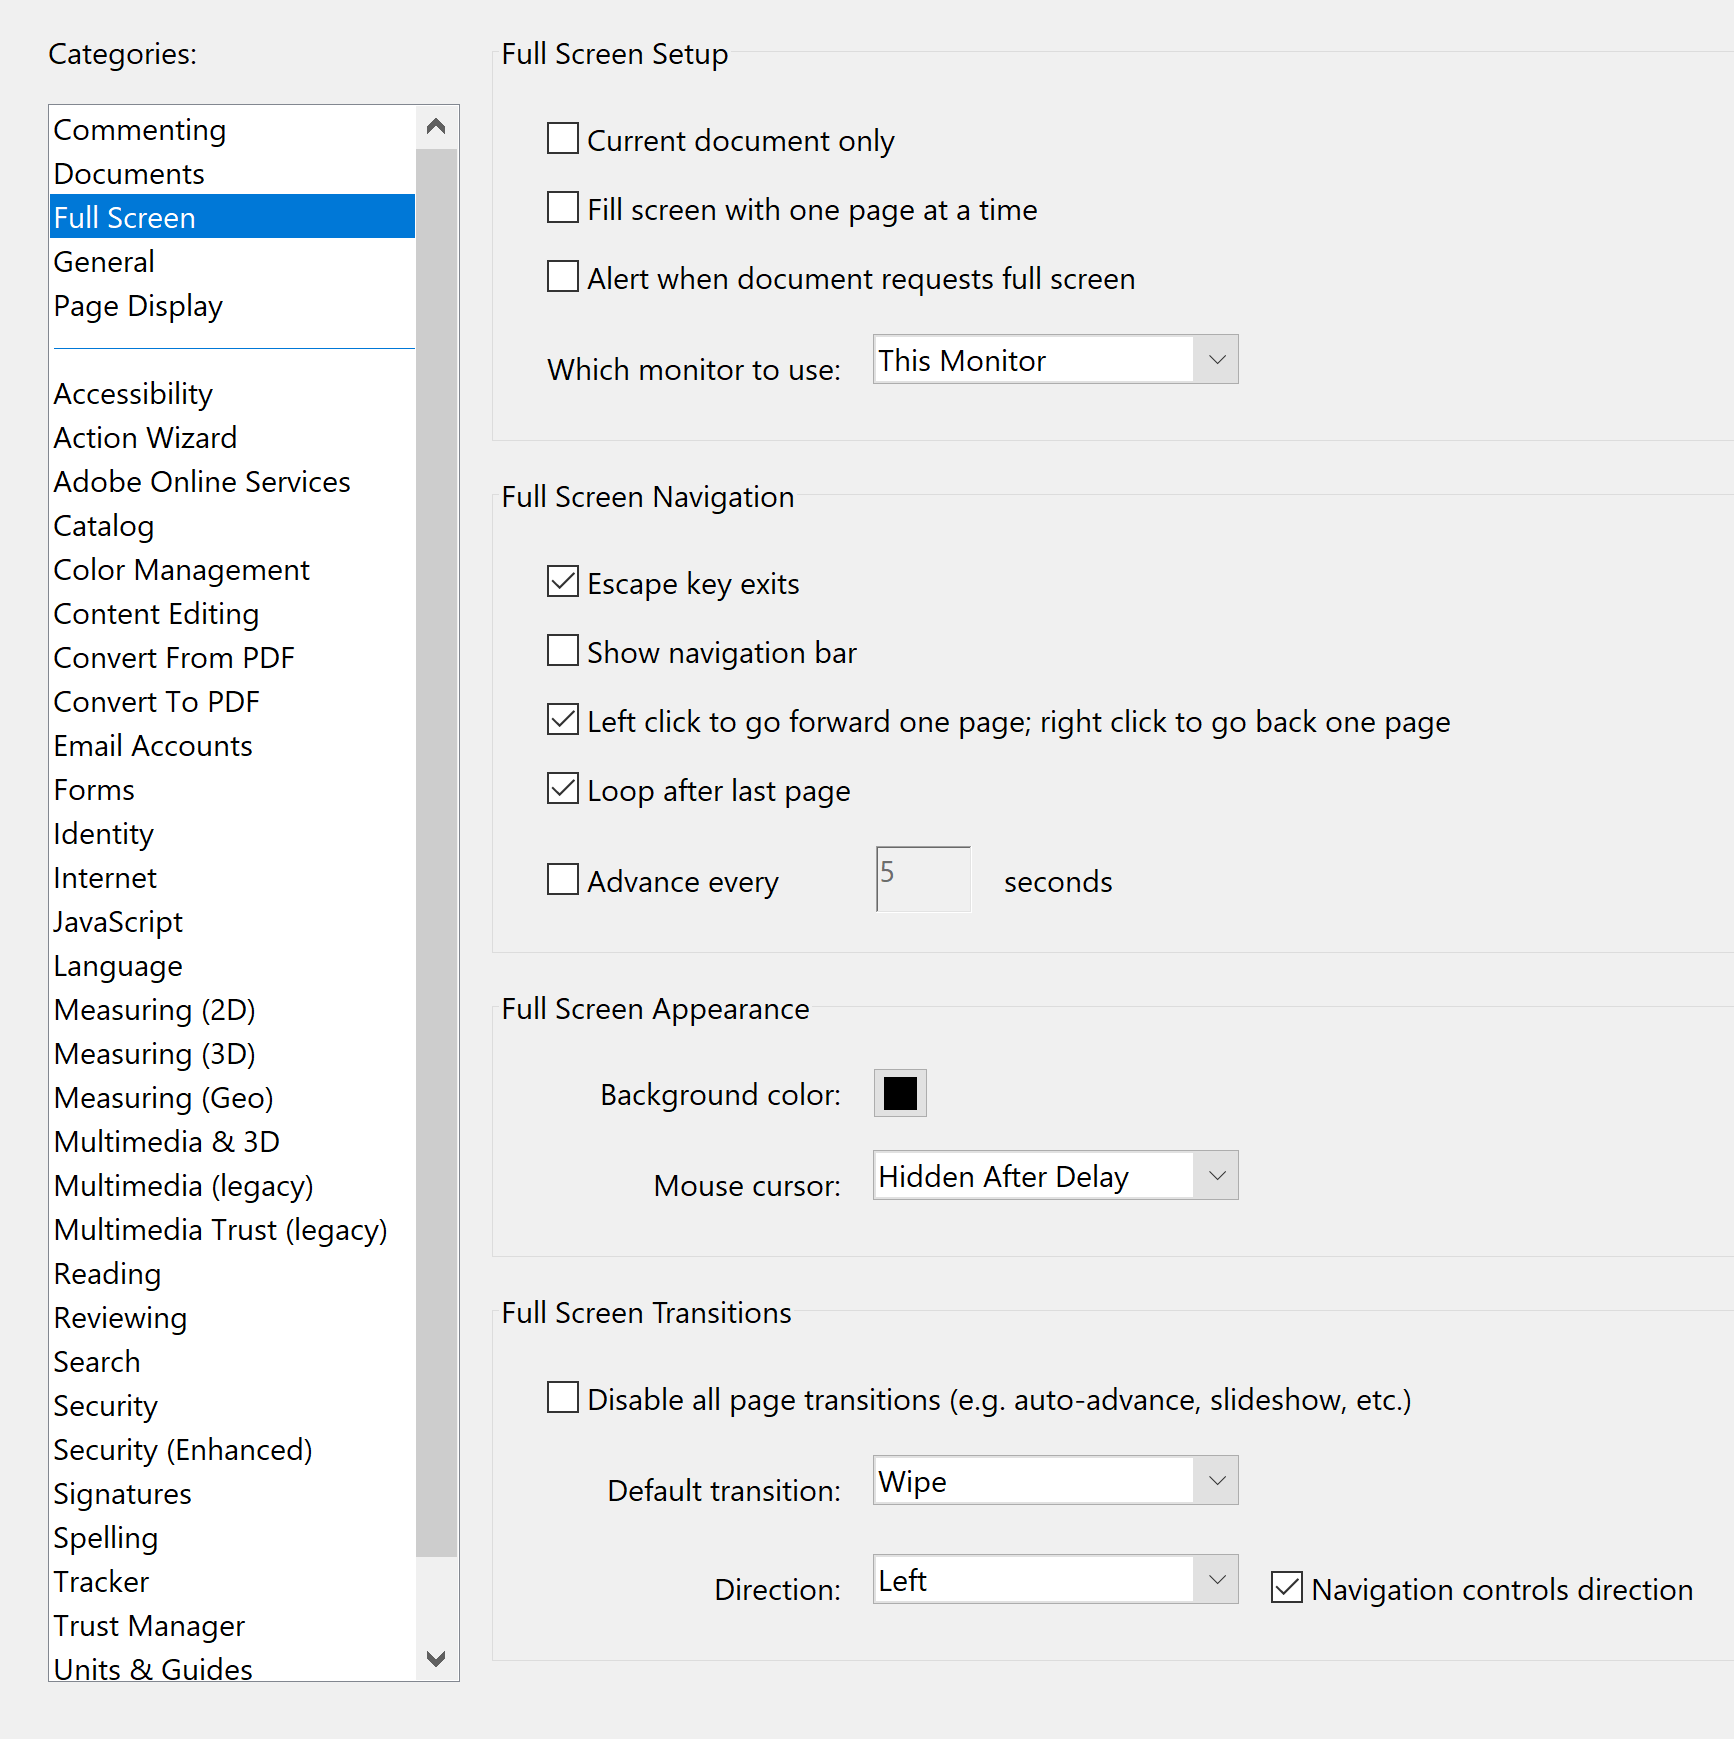This screenshot has height=1739, width=1734.
Task: Select Documents category
Action: click(232, 174)
